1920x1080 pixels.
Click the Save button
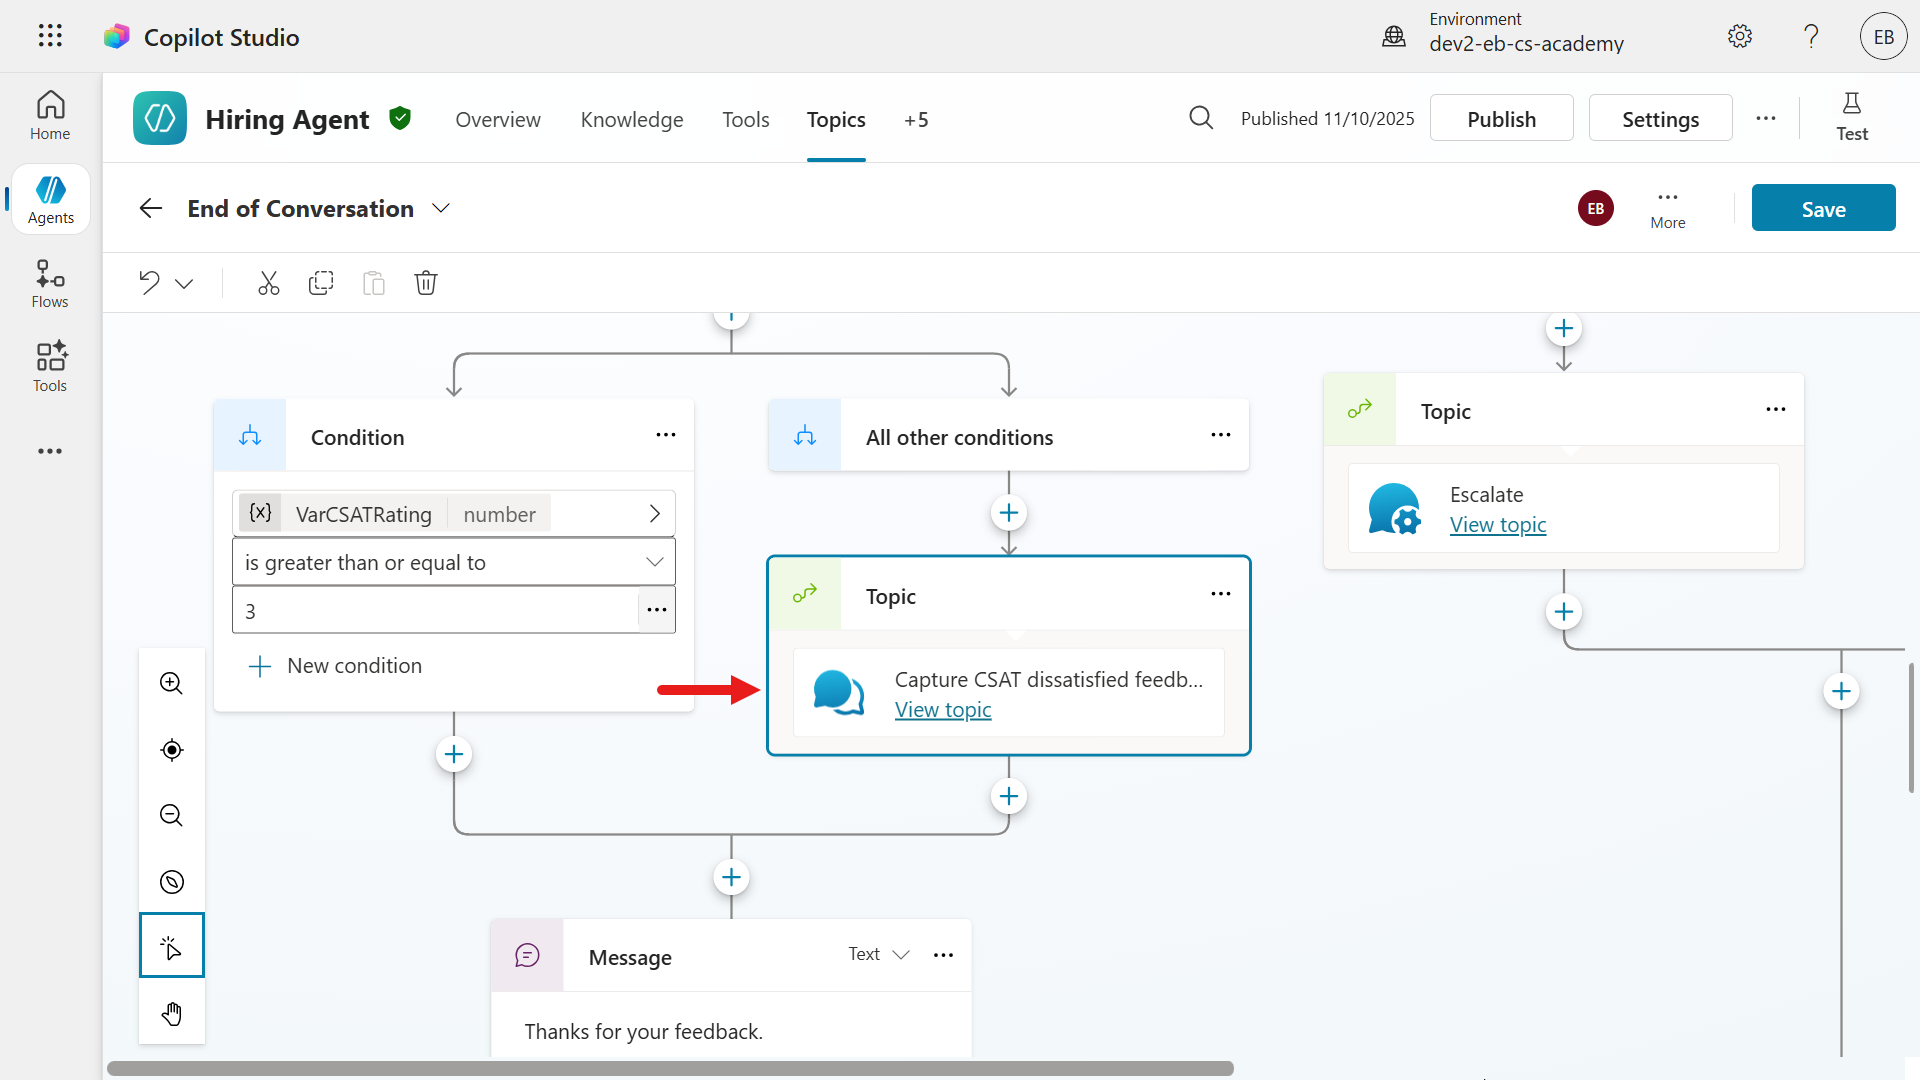pos(1823,208)
